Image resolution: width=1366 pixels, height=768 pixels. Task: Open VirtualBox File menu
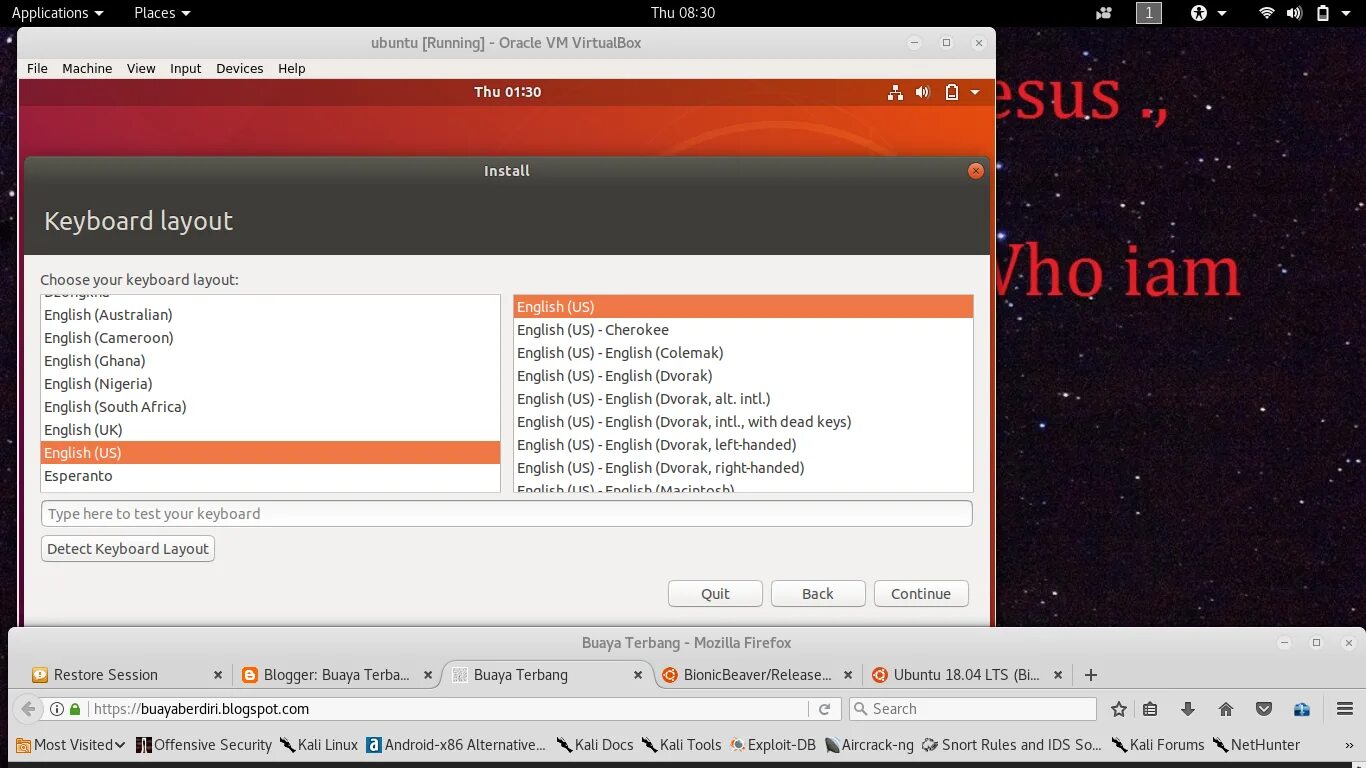click(x=37, y=69)
